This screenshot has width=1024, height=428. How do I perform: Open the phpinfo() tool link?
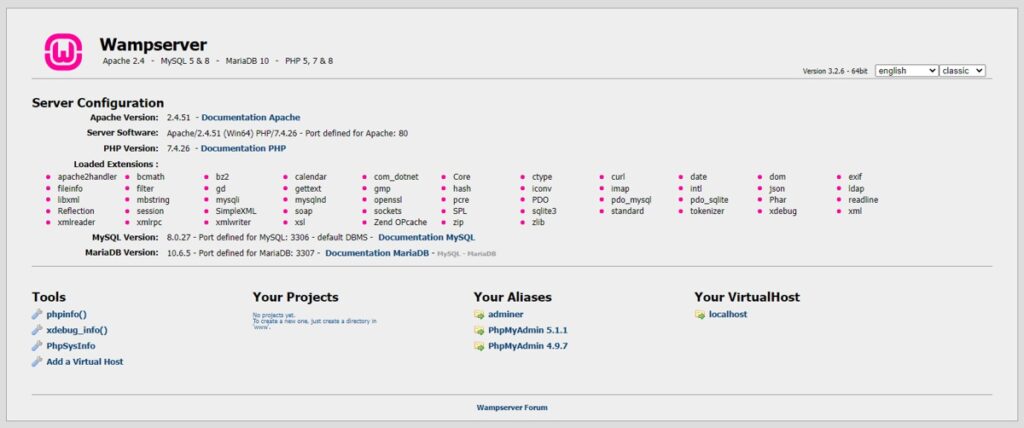[67, 314]
